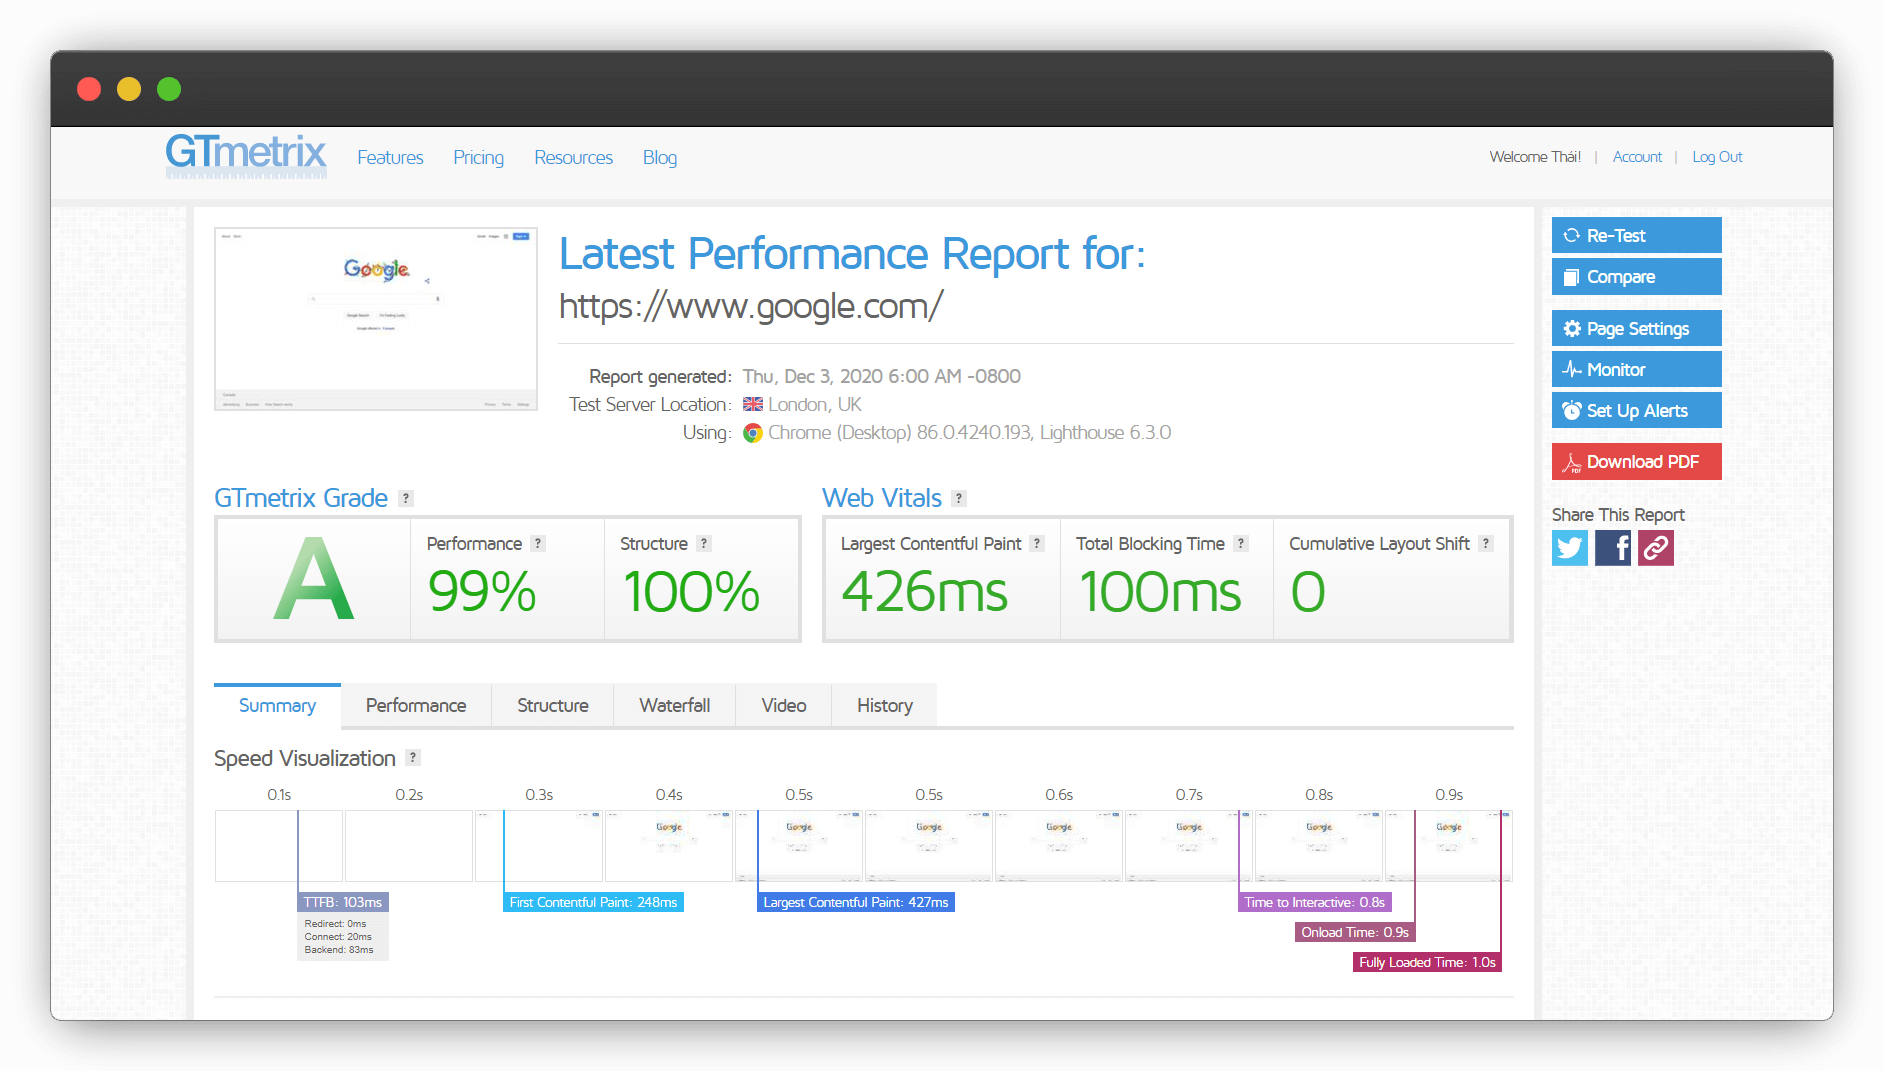
Task: Share report on Facebook icon
Action: 1613,548
